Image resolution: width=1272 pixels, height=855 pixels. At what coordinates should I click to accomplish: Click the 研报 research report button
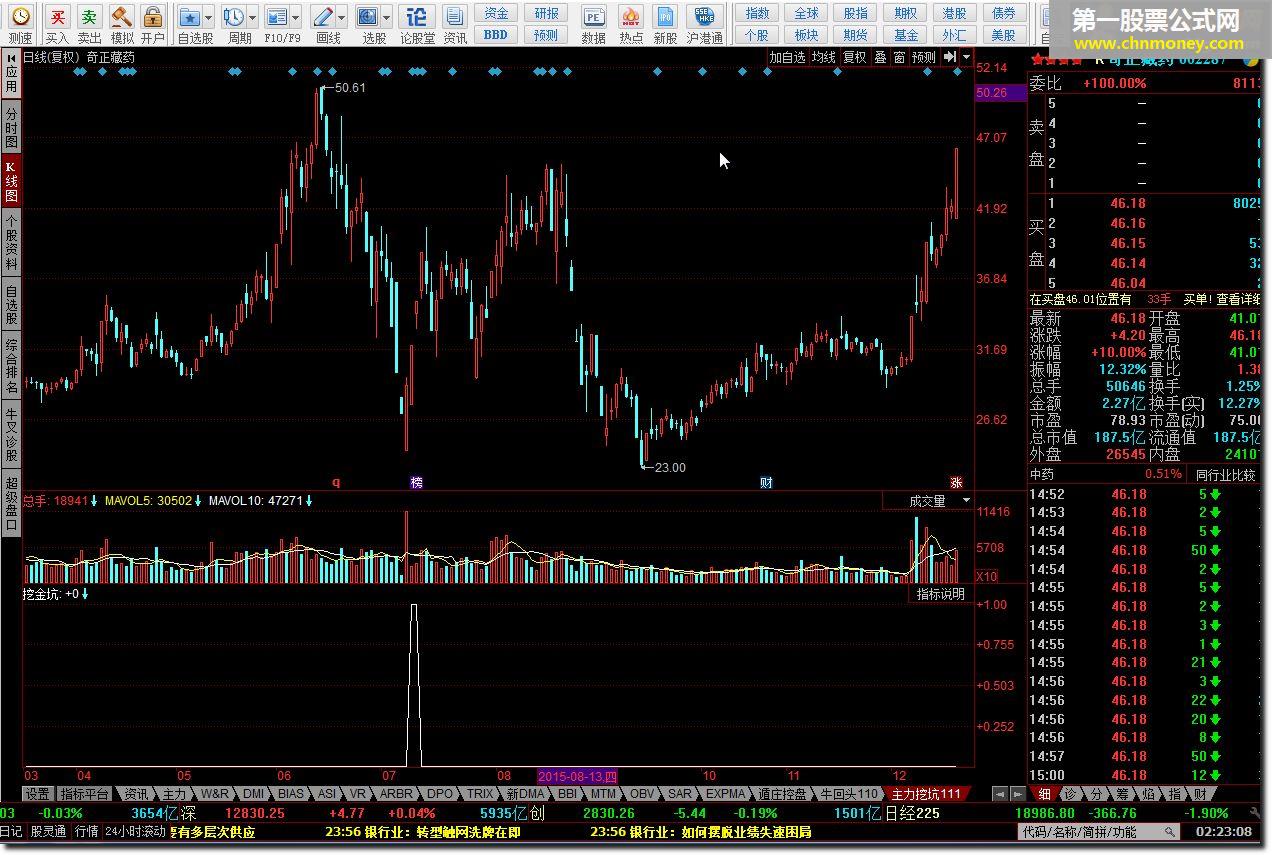(x=546, y=13)
